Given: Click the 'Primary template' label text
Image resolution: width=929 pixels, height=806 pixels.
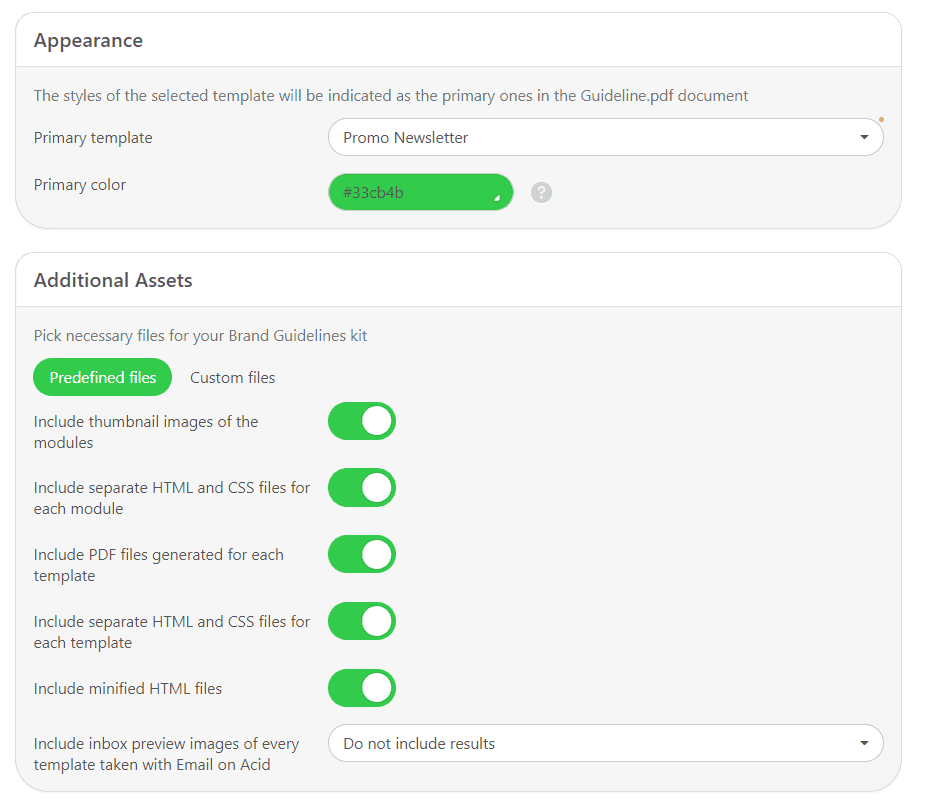Looking at the screenshot, I should [93, 138].
